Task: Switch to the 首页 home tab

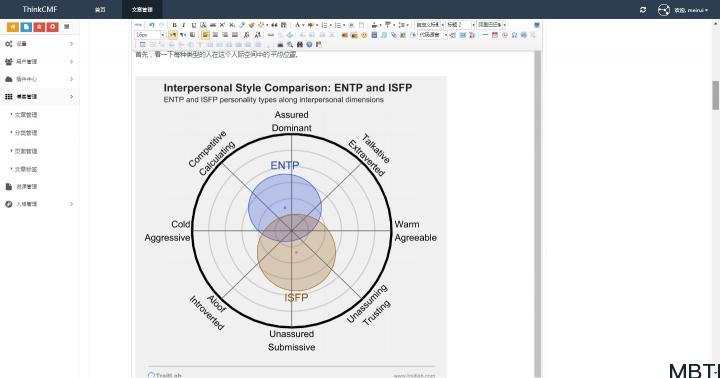Action: click(100, 10)
